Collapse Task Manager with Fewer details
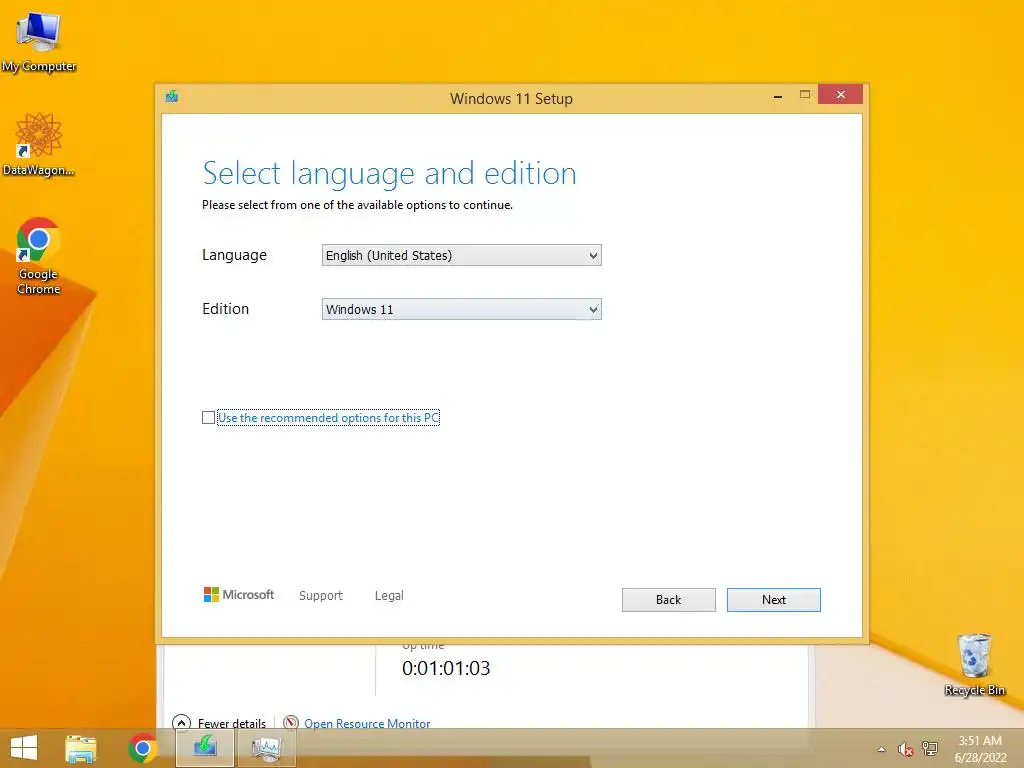The image size is (1024, 768). [219, 723]
